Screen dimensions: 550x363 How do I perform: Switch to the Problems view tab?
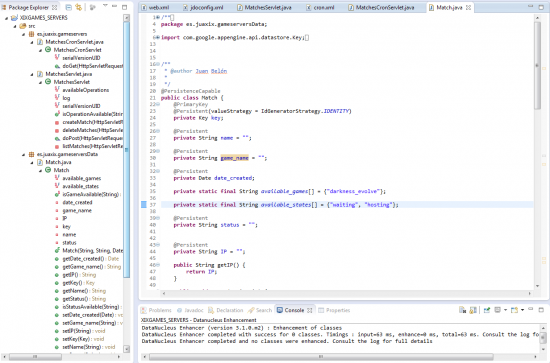(156, 310)
